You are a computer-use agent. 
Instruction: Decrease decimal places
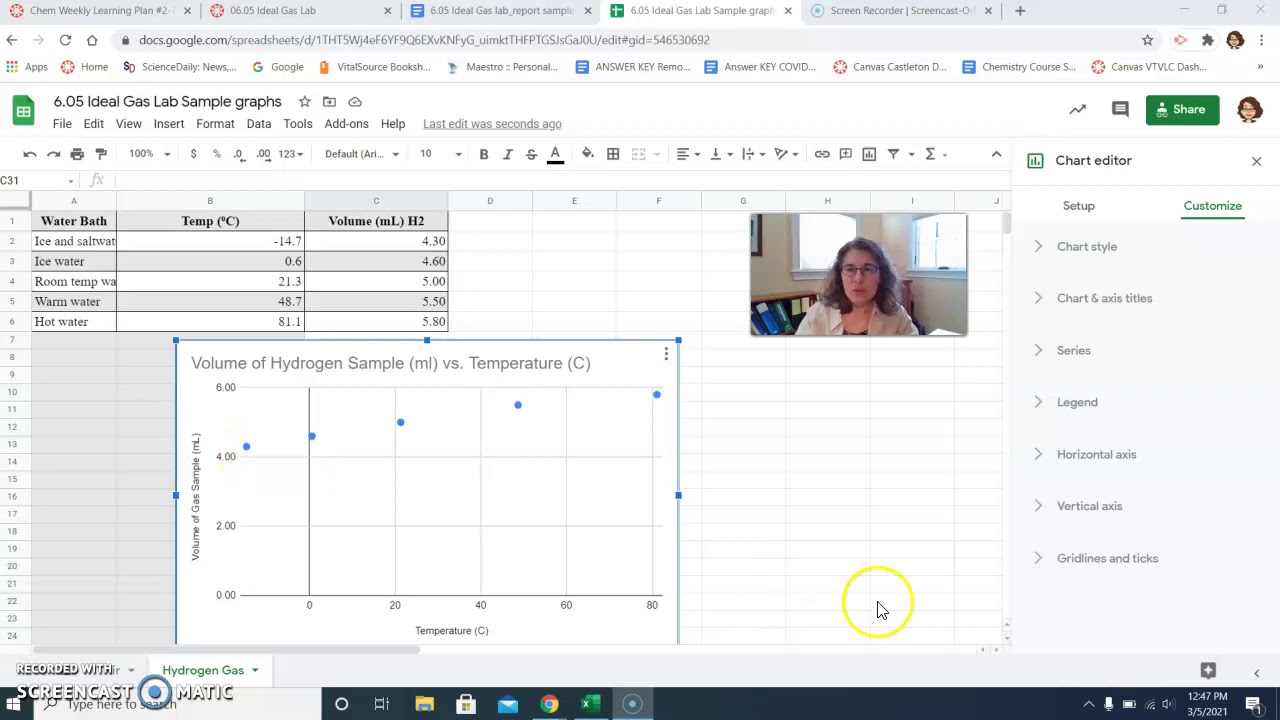pyautogui.click(x=239, y=154)
